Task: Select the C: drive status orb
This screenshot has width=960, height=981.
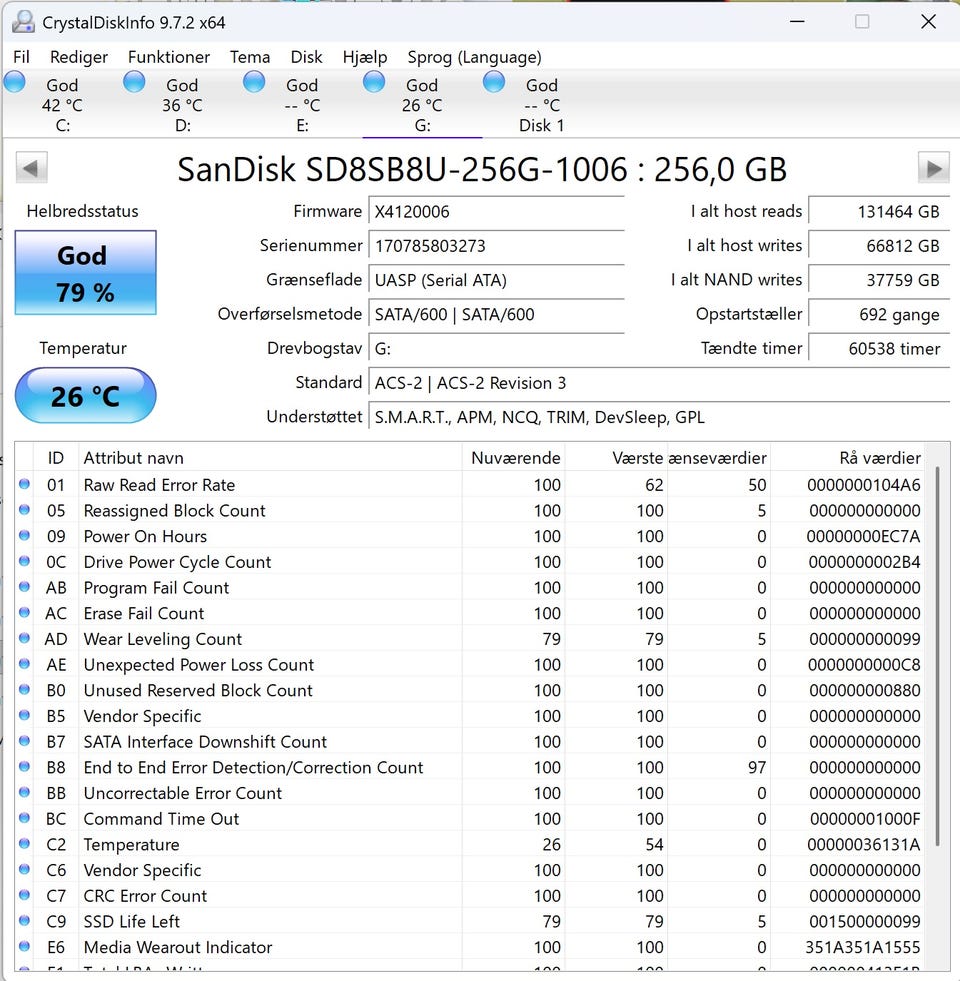Action: click(14, 82)
